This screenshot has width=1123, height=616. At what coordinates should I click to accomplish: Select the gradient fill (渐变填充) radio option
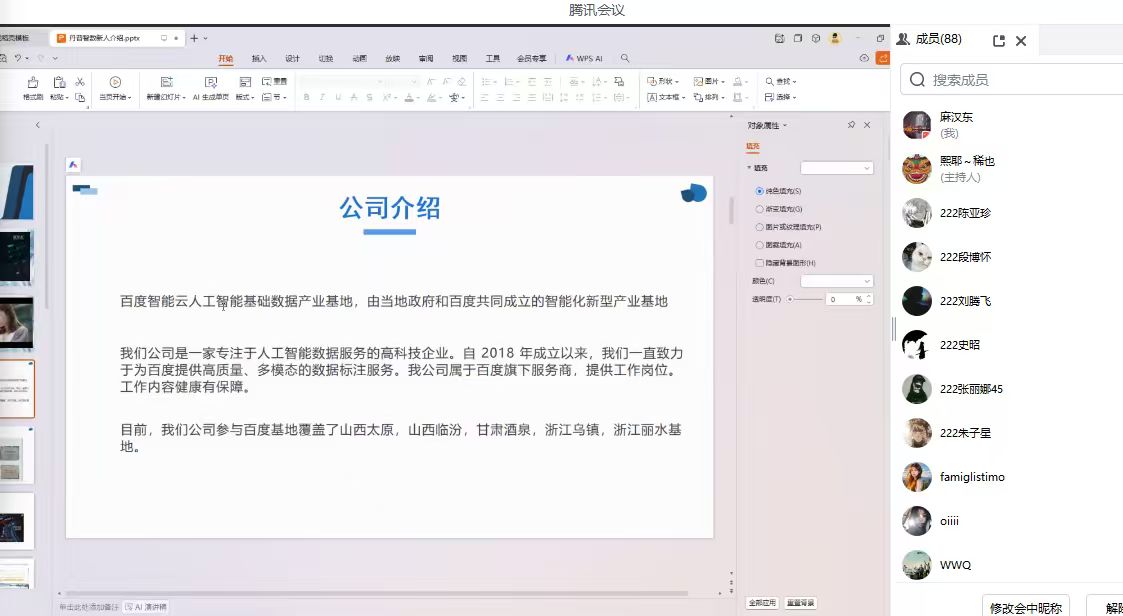[760, 209]
